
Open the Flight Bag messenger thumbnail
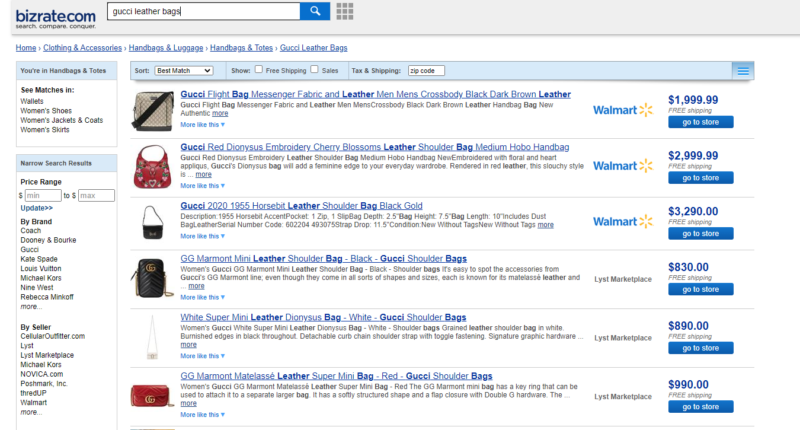click(153, 110)
